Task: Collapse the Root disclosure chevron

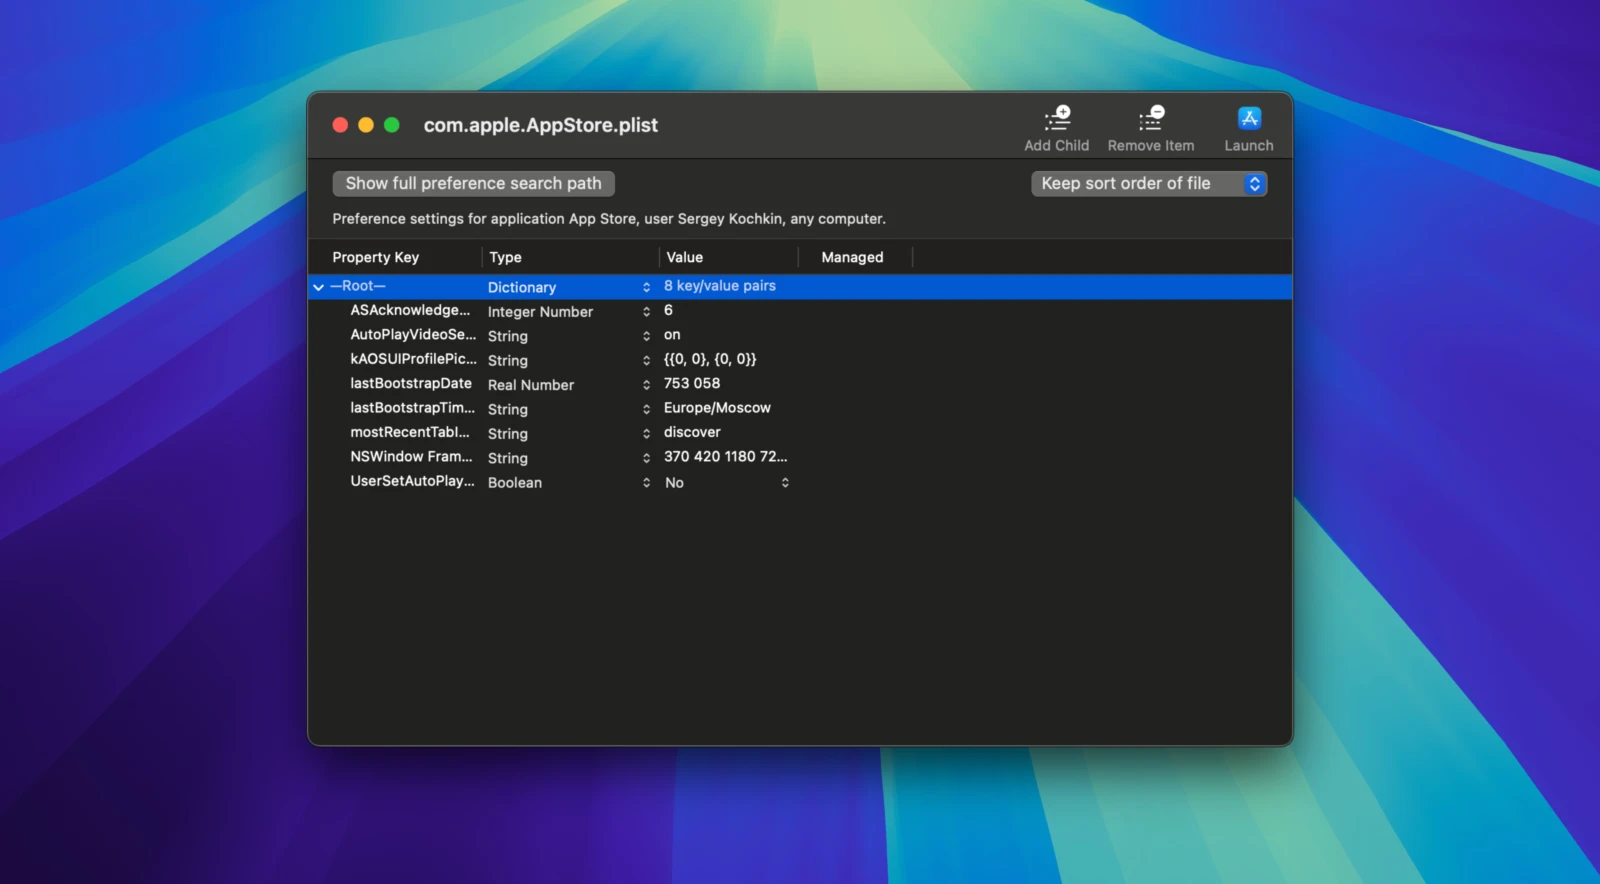Action: (318, 287)
